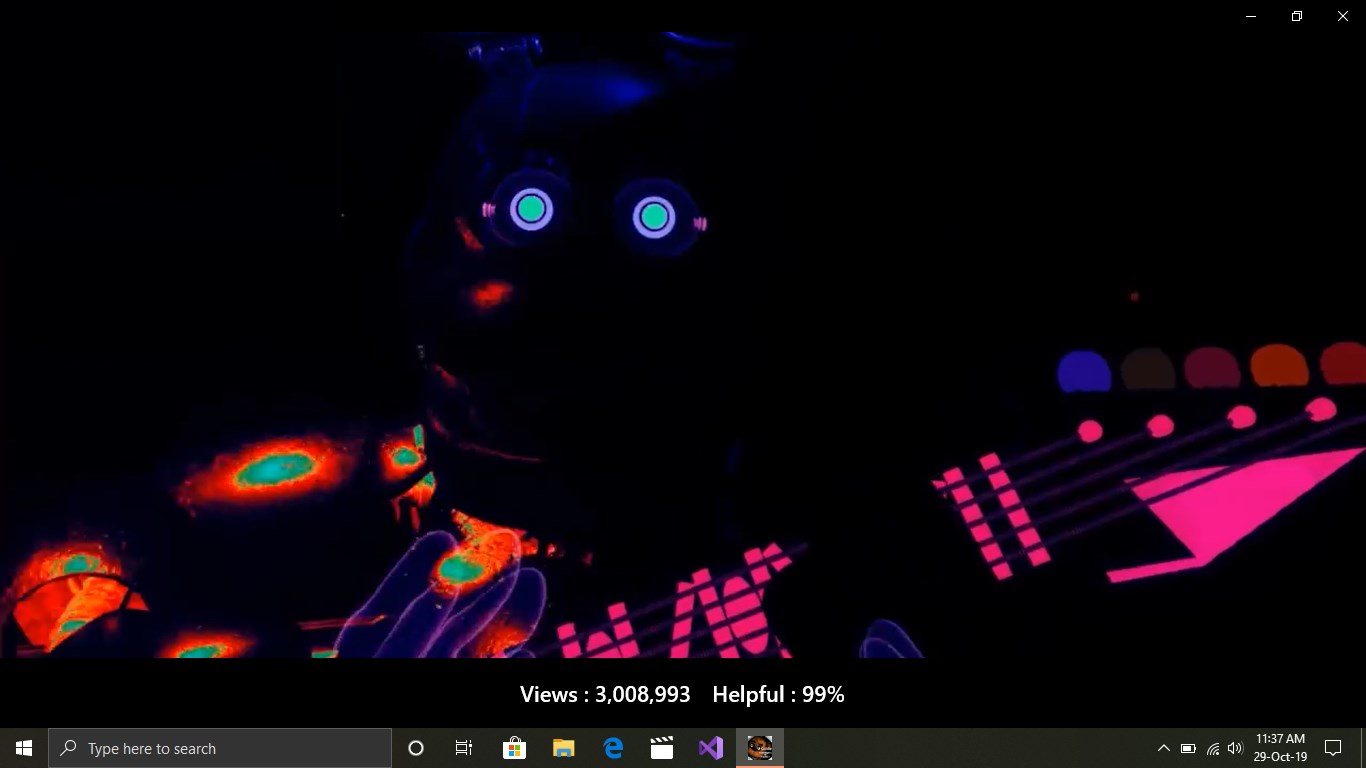Open the Action Center notifications icon
This screenshot has width=1366, height=768.
pyautogui.click(x=1333, y=748)
